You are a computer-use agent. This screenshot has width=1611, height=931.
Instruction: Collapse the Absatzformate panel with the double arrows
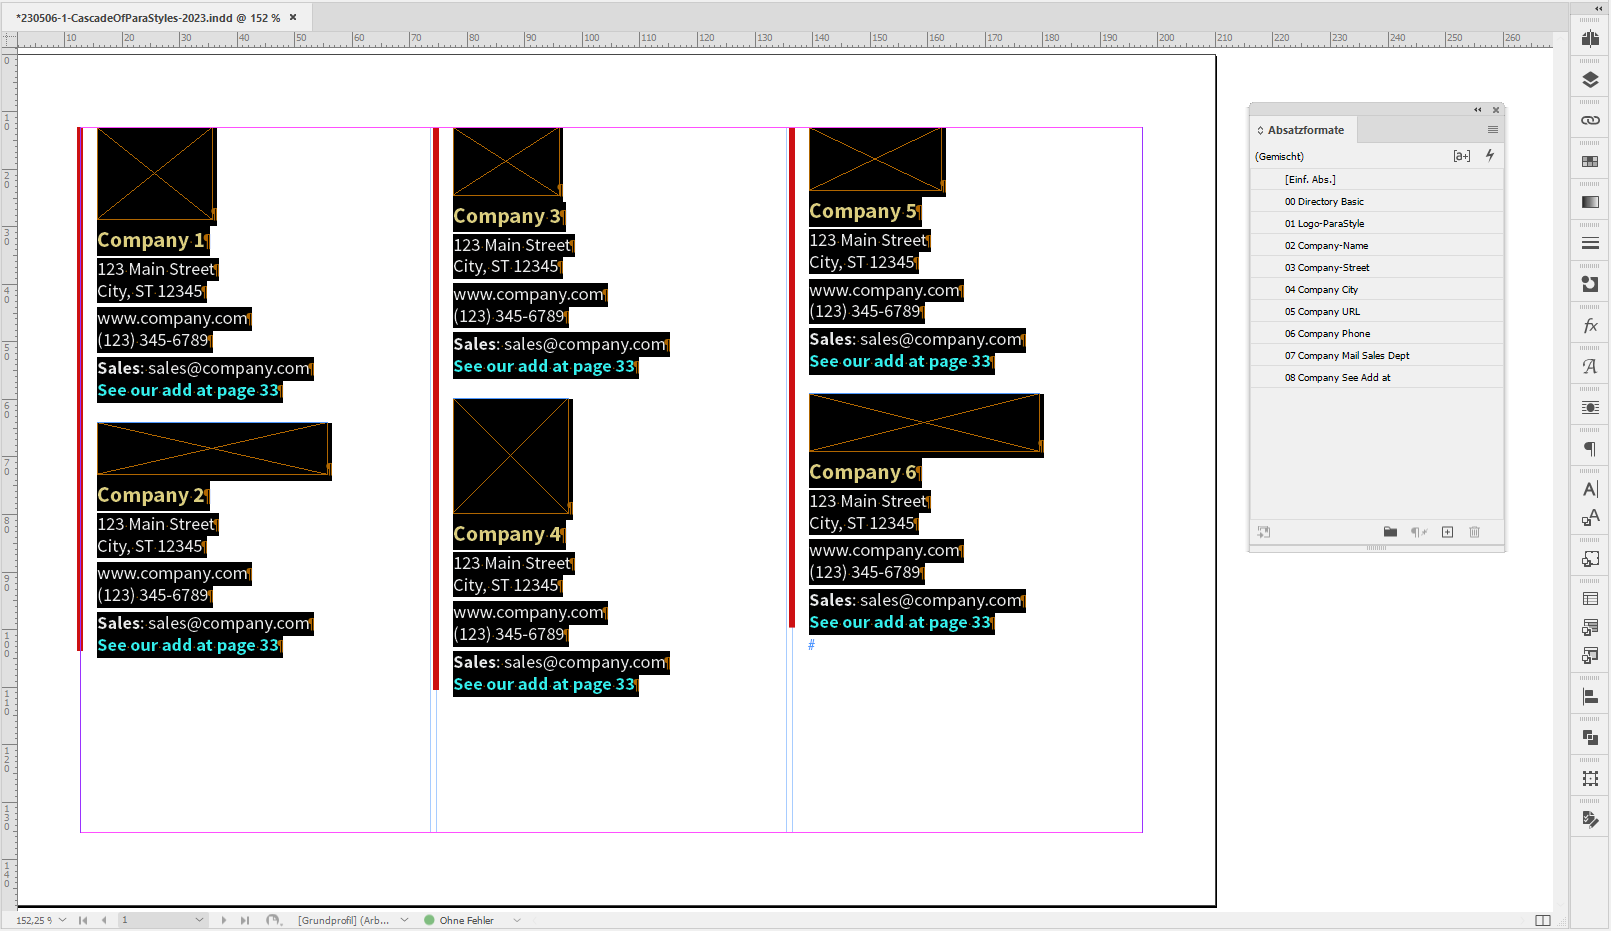pyautogui.click(x=1478, y=110)
